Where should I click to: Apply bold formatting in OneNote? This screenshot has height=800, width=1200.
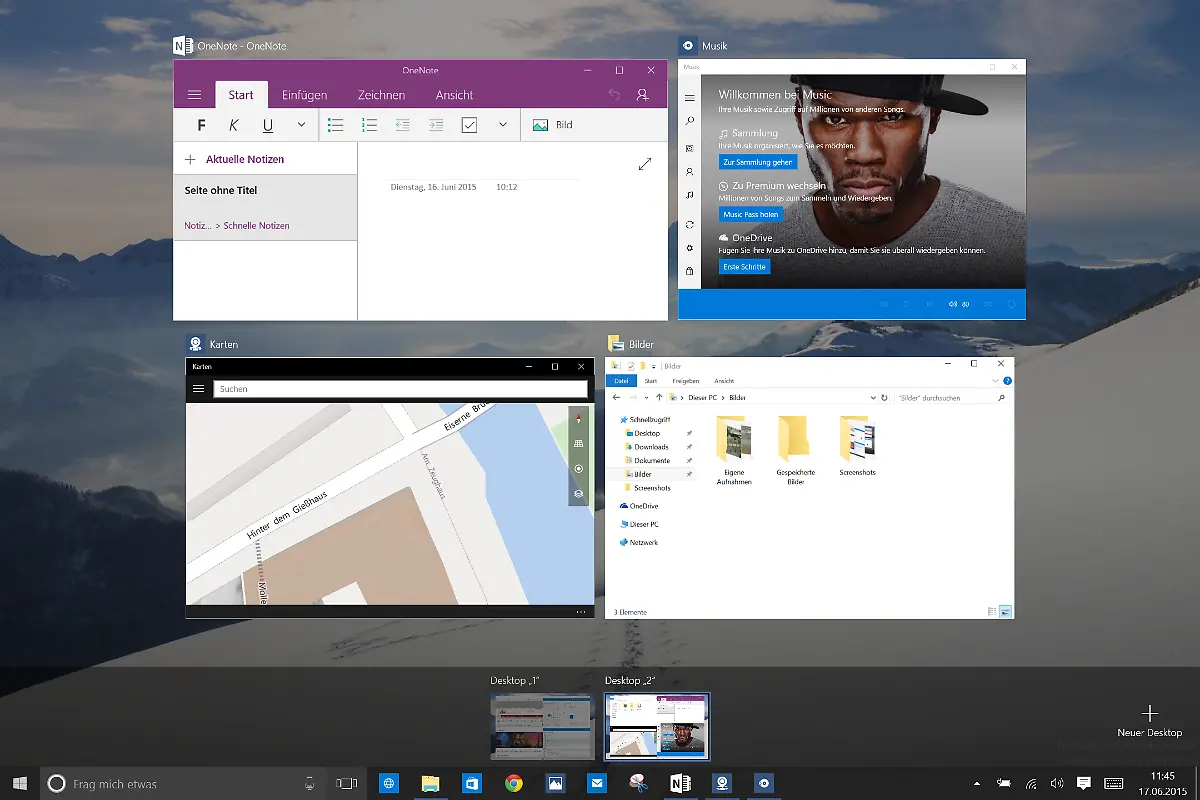200,125
